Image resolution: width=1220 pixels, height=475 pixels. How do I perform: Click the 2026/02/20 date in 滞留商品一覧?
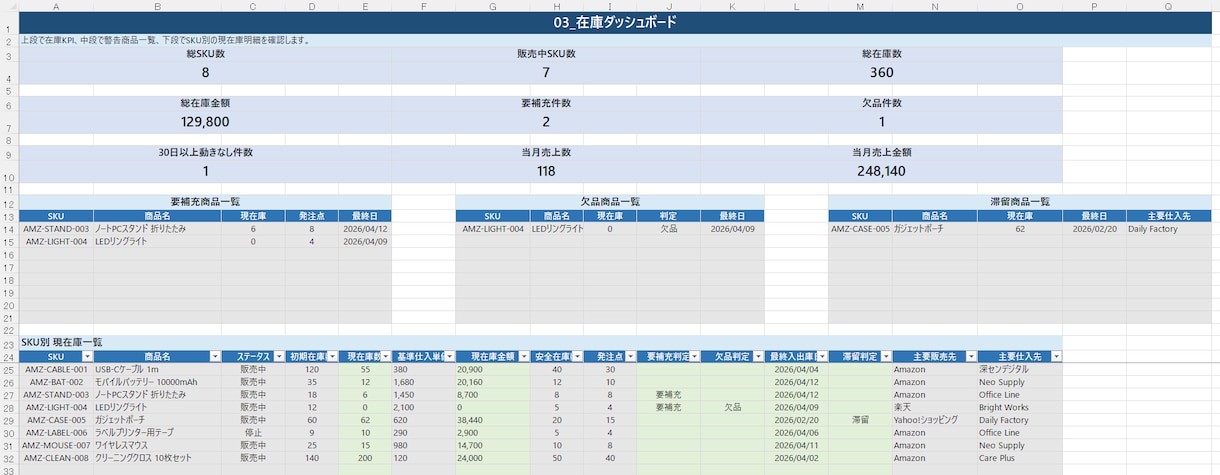(1094, 229)
